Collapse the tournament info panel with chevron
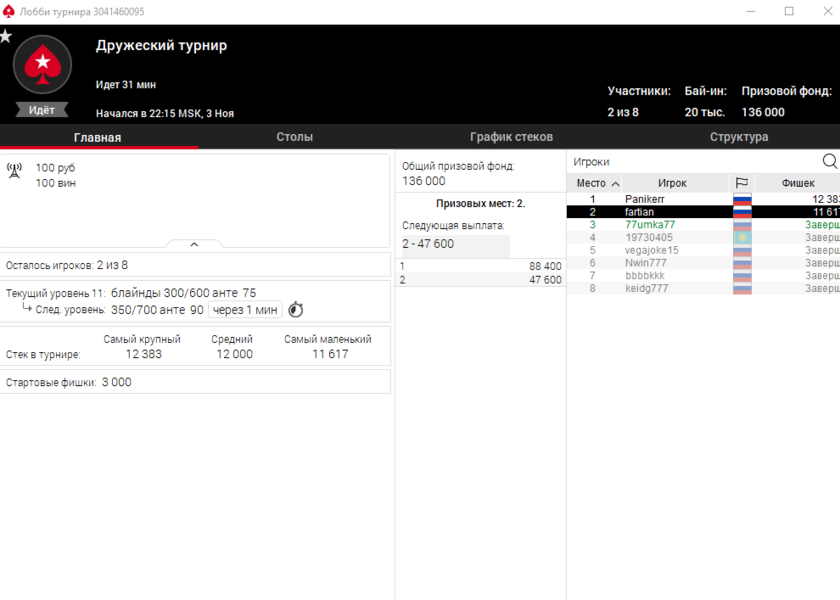 click(194, 244)
